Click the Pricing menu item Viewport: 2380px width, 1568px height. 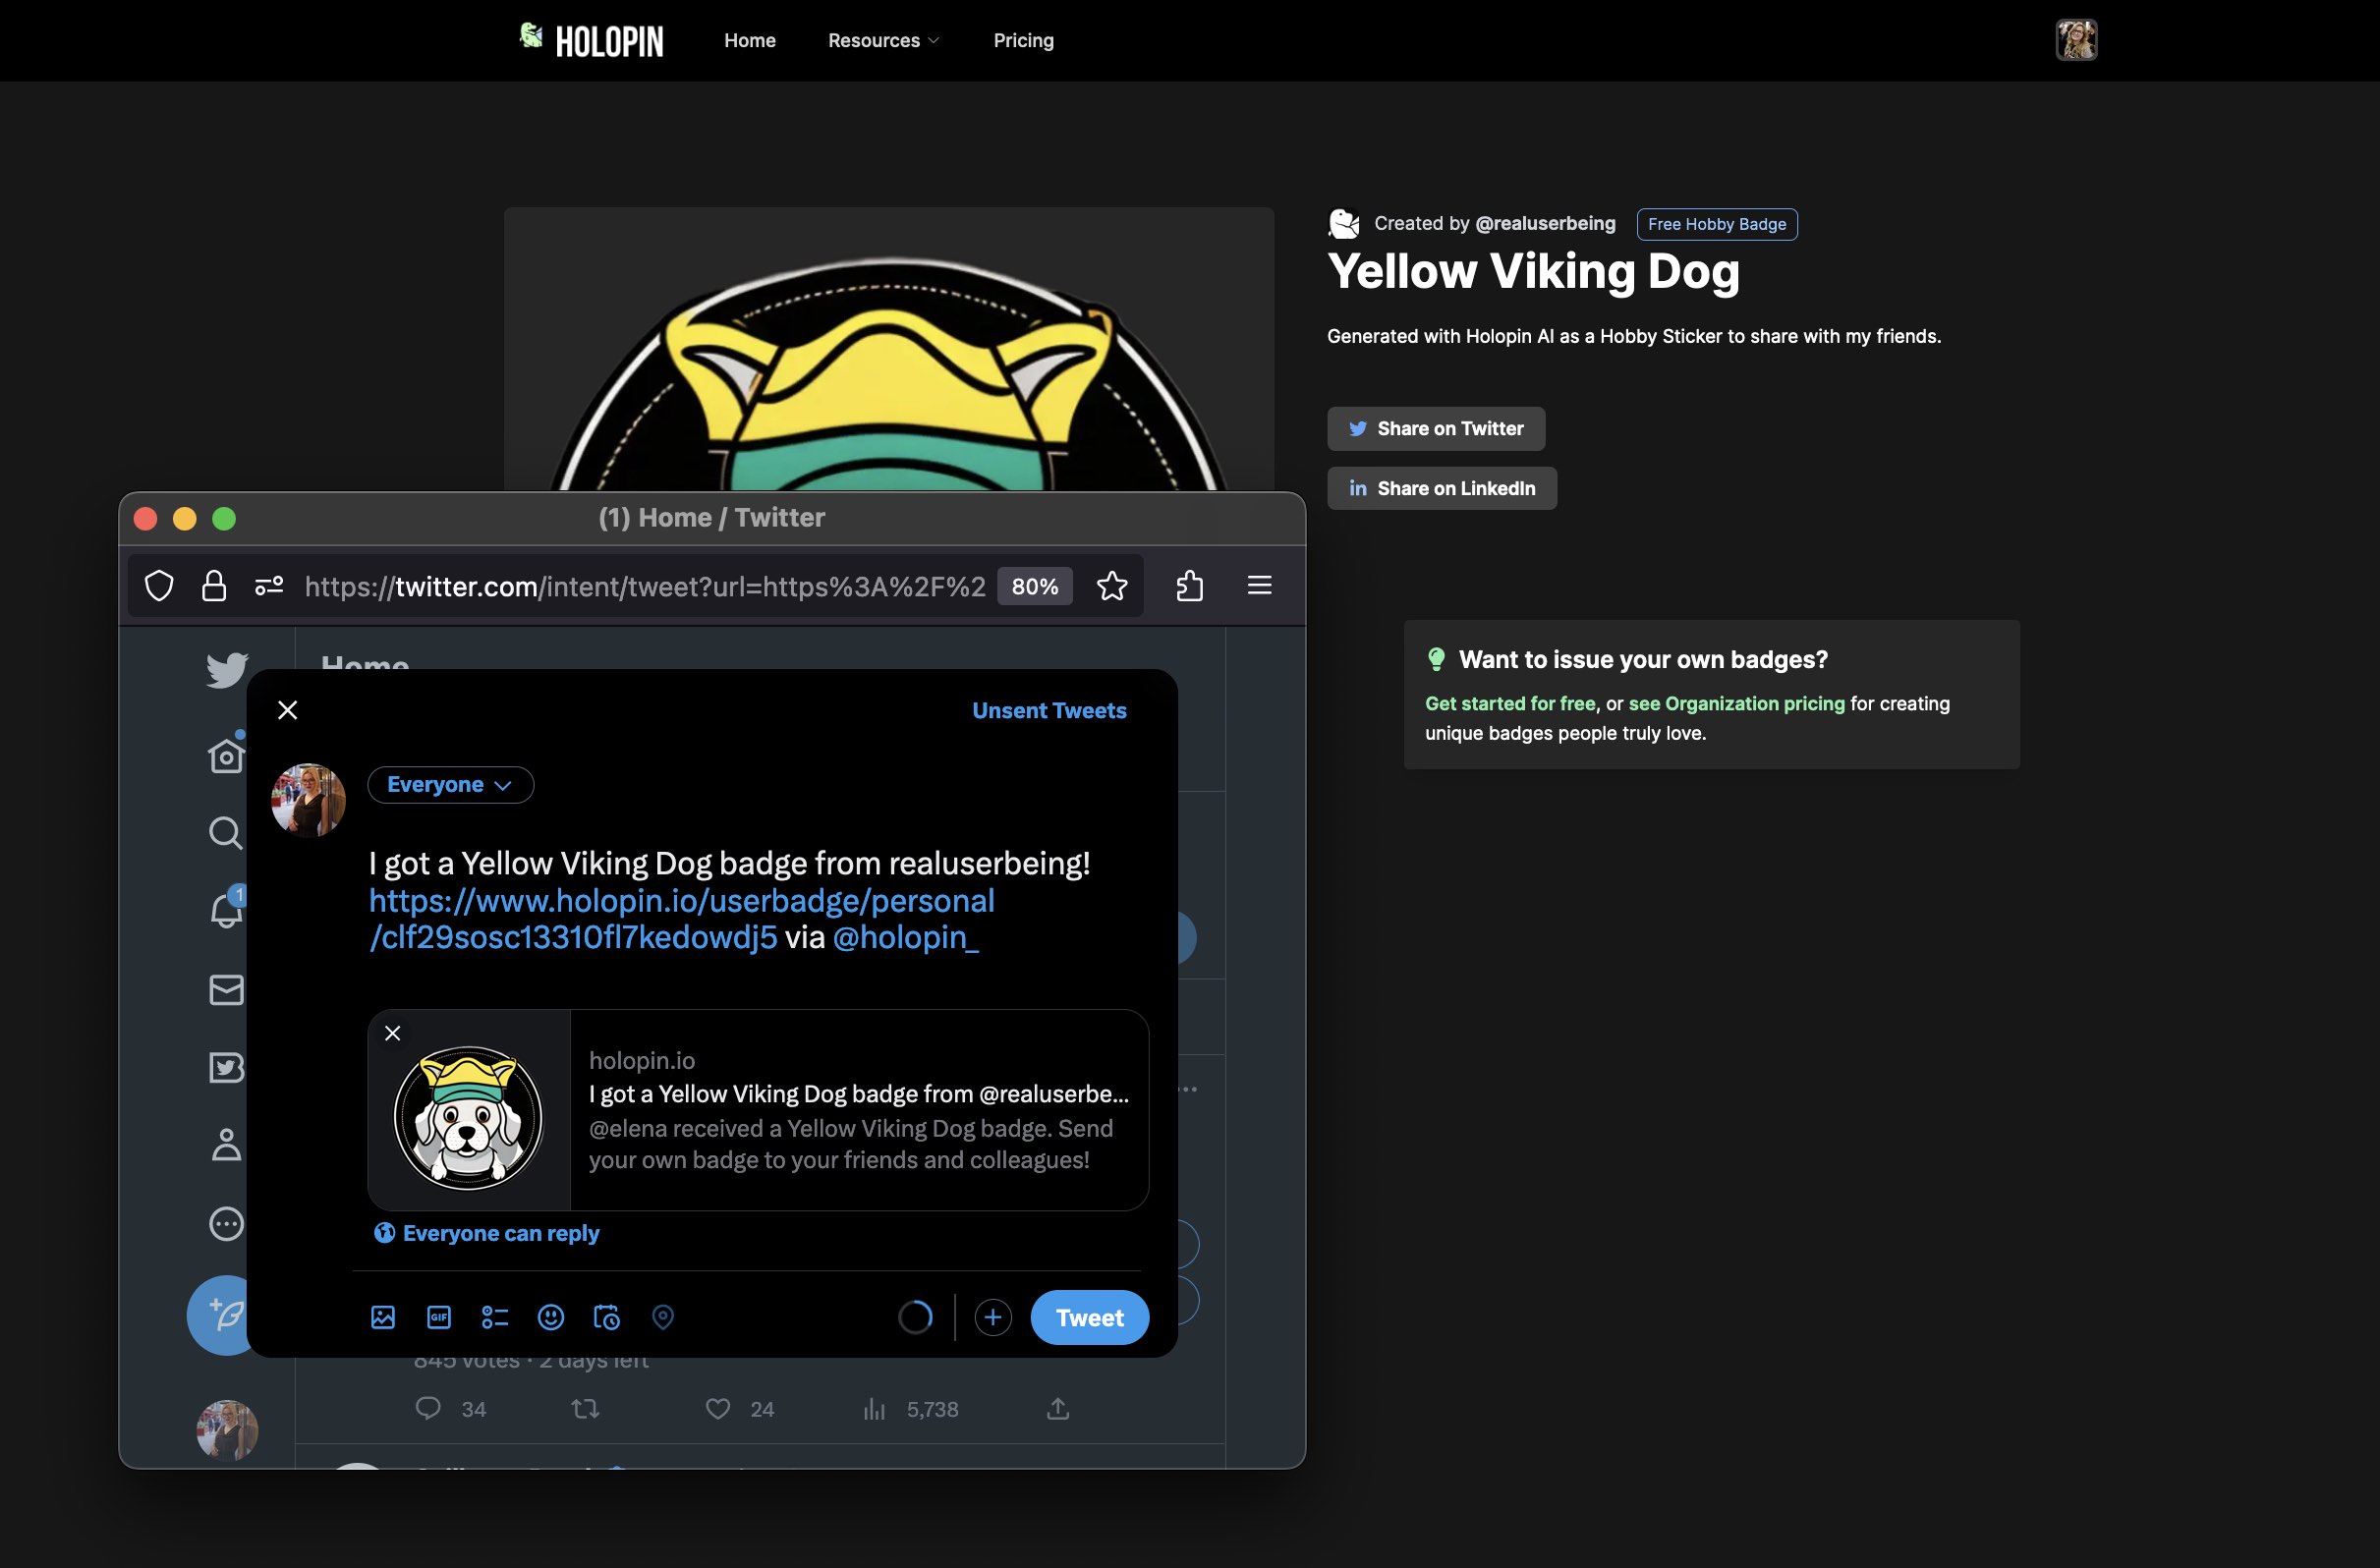click(x=1024, y=38)
